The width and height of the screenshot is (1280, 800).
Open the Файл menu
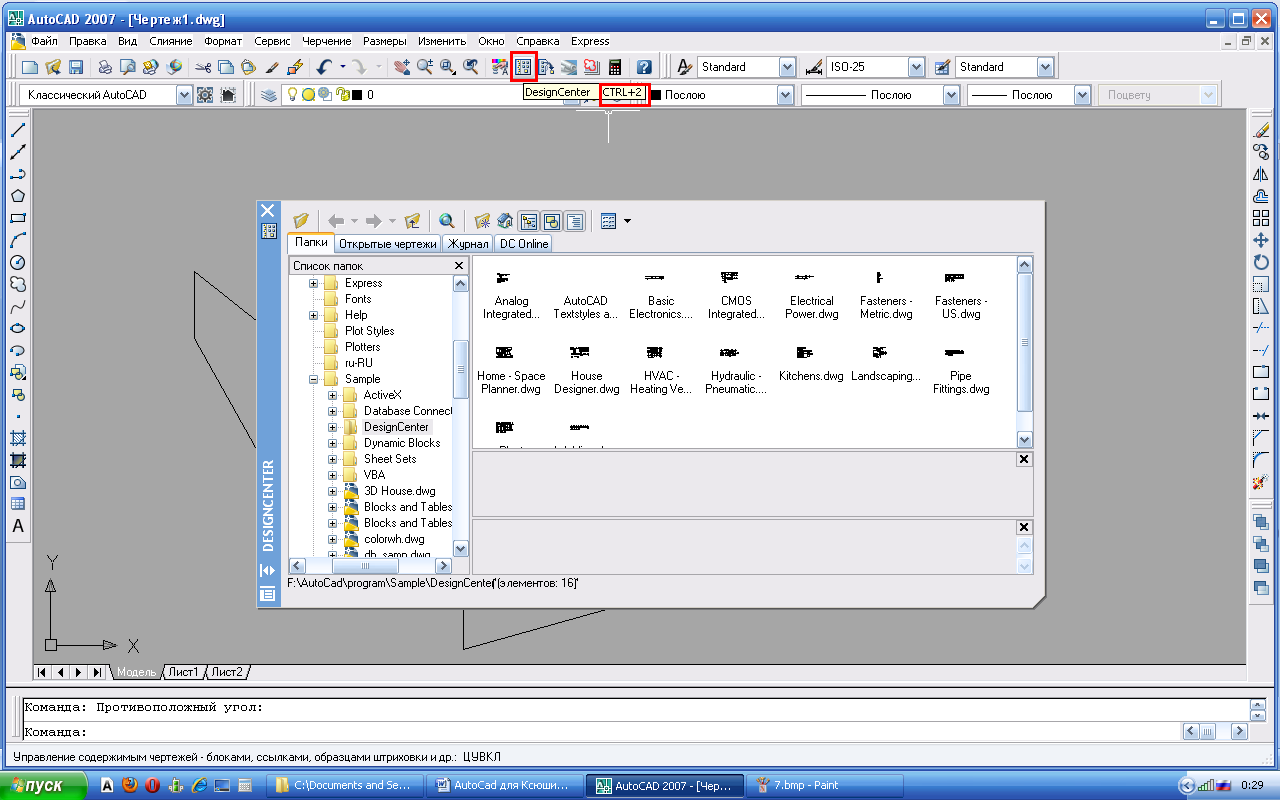coord(44,41)
